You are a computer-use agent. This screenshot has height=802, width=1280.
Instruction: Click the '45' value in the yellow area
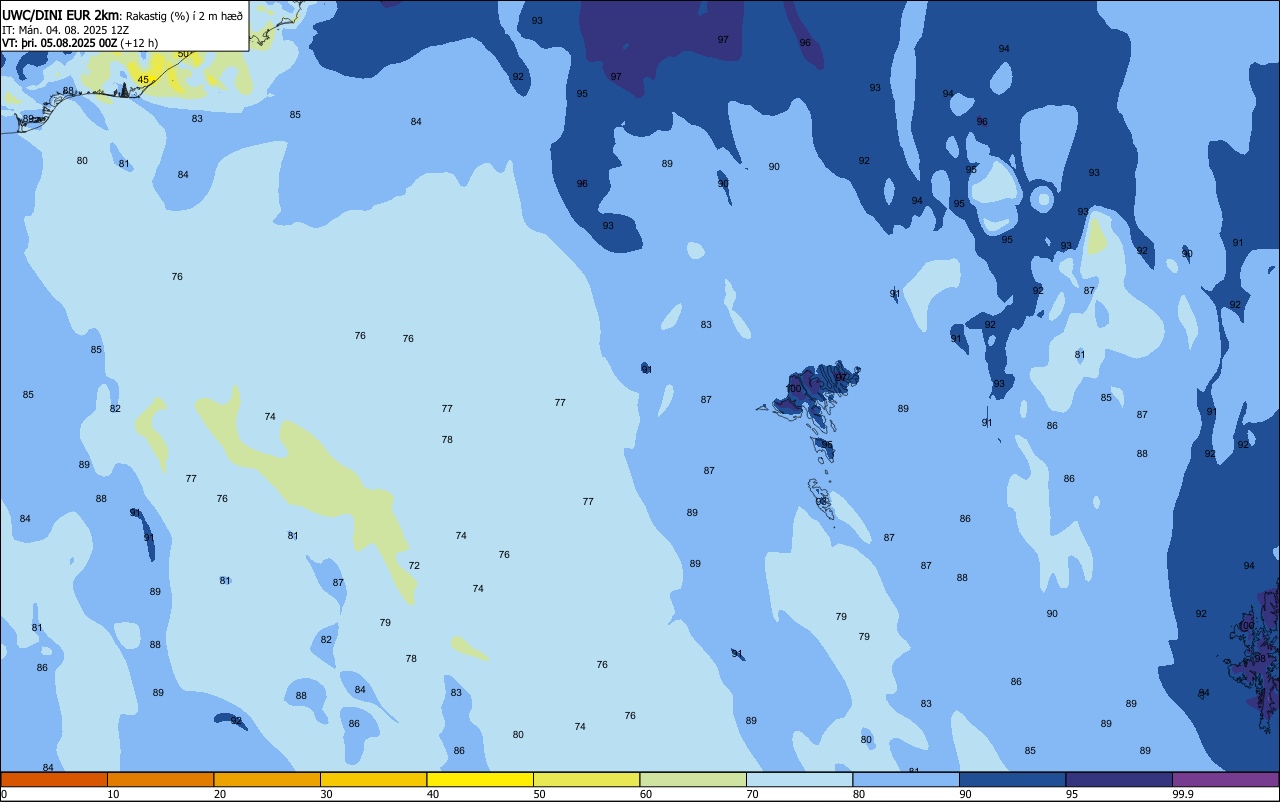pos(143,80)
